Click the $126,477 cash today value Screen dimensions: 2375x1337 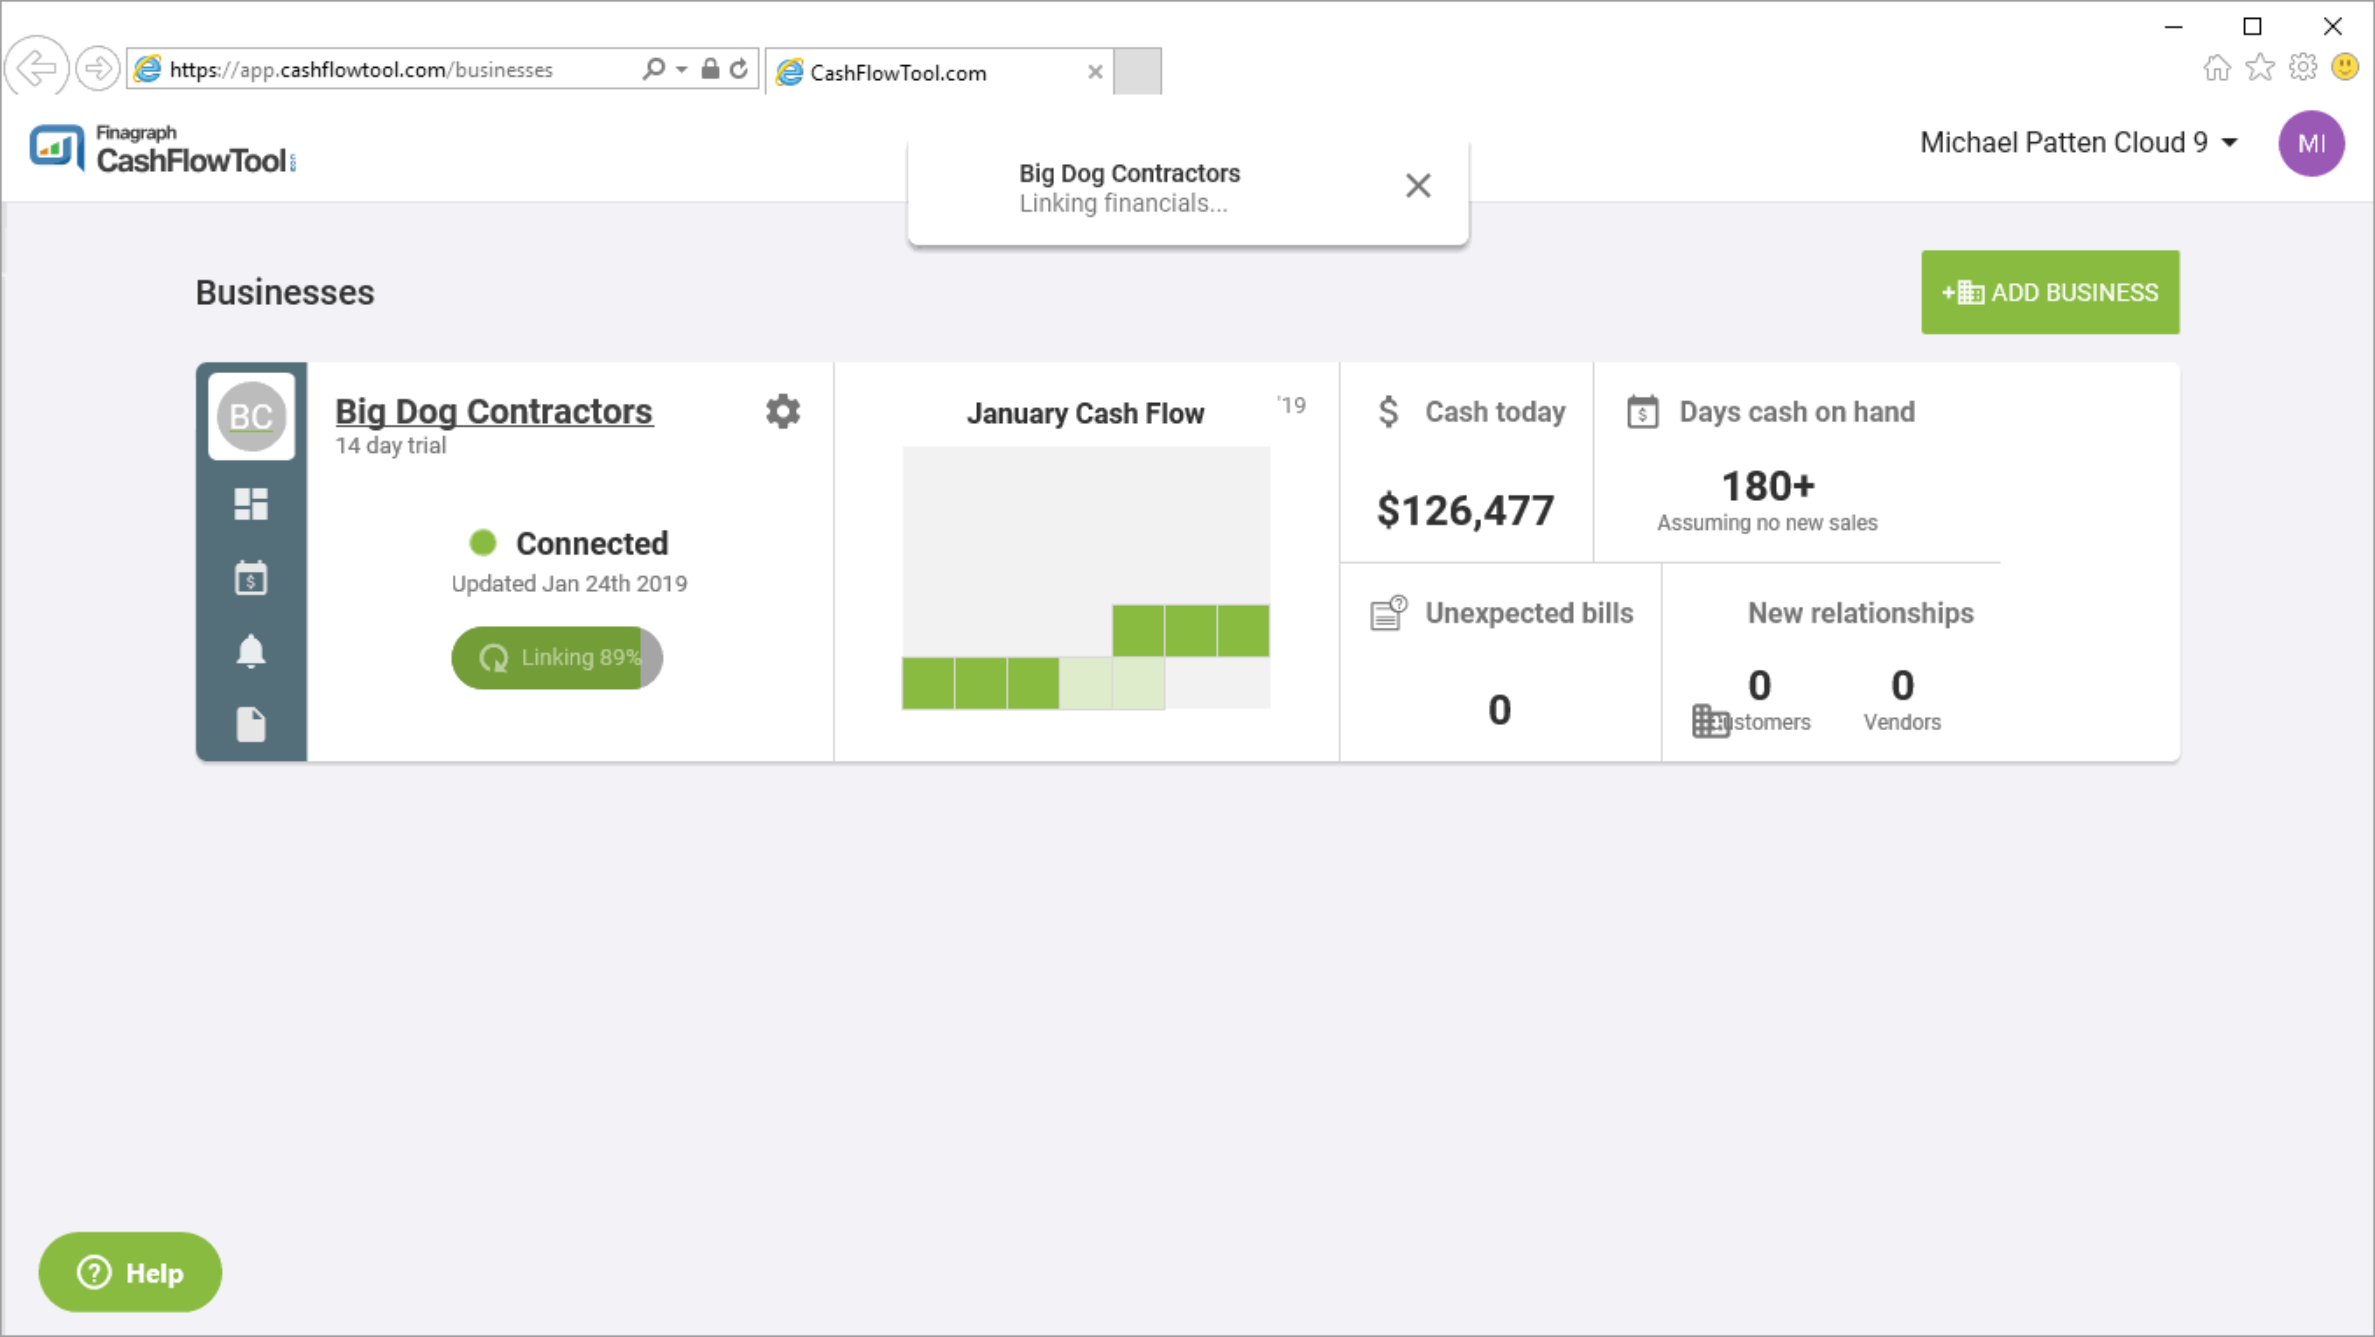(1465, 510)
